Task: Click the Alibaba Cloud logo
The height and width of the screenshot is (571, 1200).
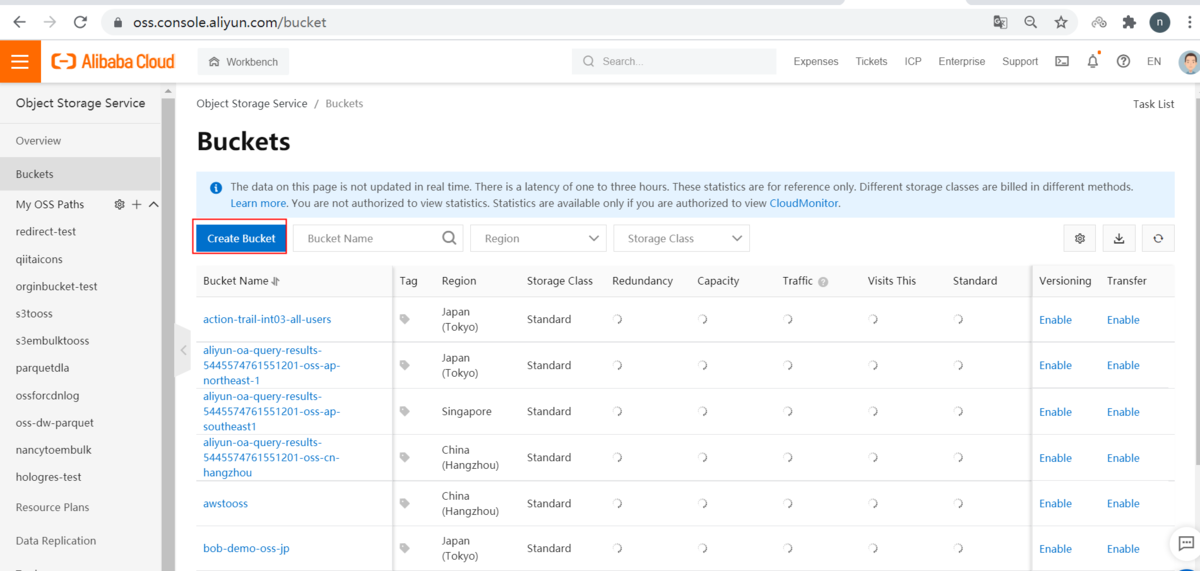Action: tap(113, 62)
